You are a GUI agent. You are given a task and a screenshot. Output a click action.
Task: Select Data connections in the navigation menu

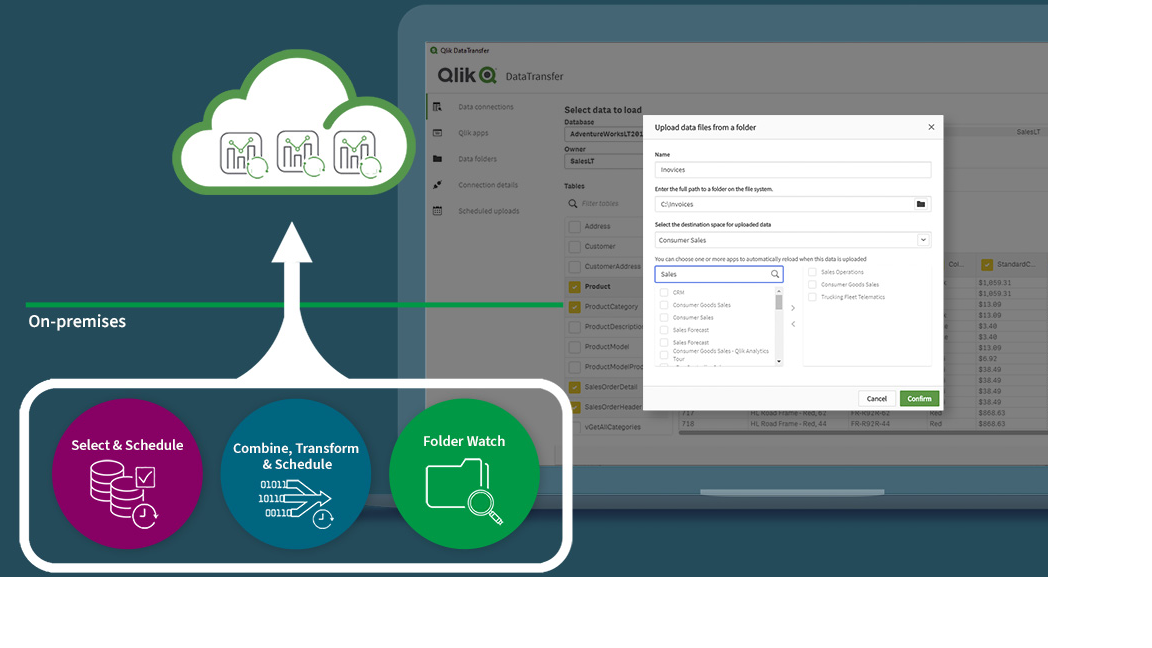(x=487, y=106)
